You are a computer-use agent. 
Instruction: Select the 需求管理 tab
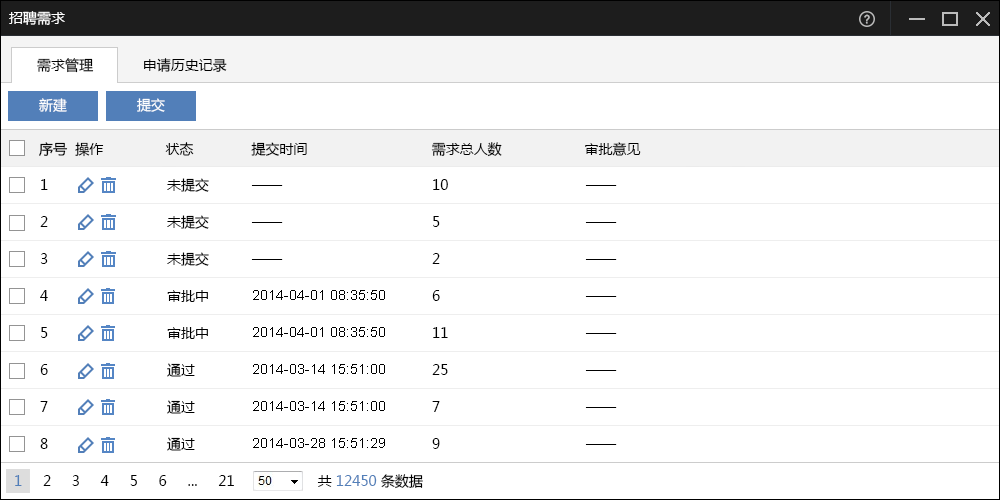click(65, 66)
